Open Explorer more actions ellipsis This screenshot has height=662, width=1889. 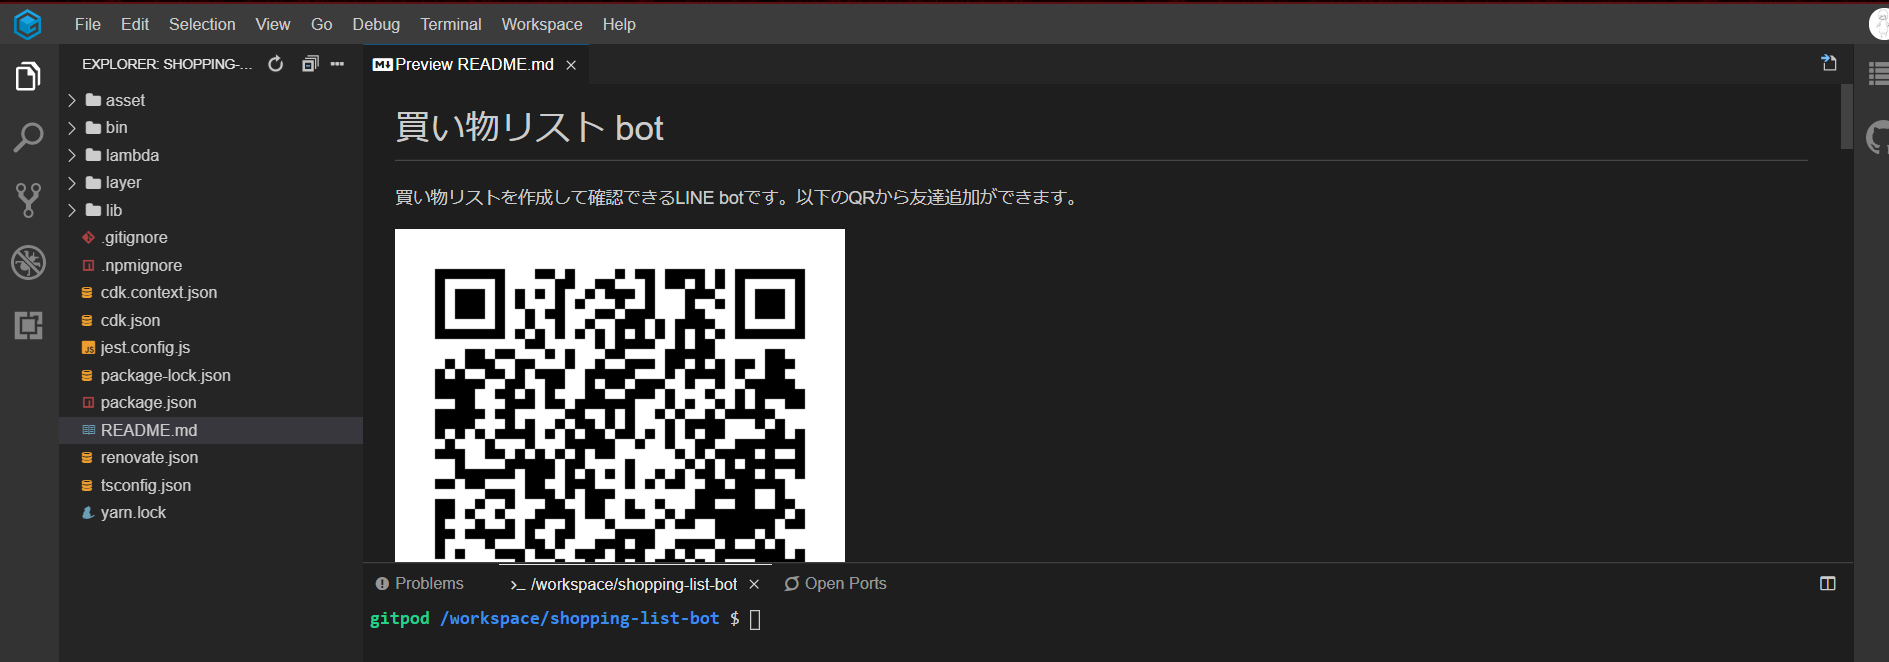(x=338, y=64)
